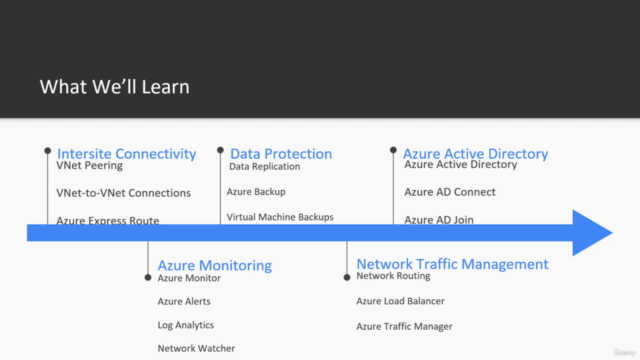
Task: Select the Data Protection heading
Action: [x=281, y=154]
